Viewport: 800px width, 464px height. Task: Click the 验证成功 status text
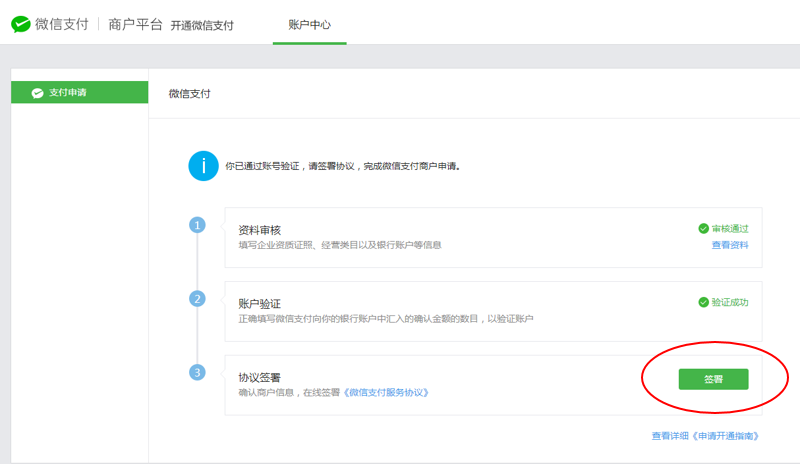[730, 302]
